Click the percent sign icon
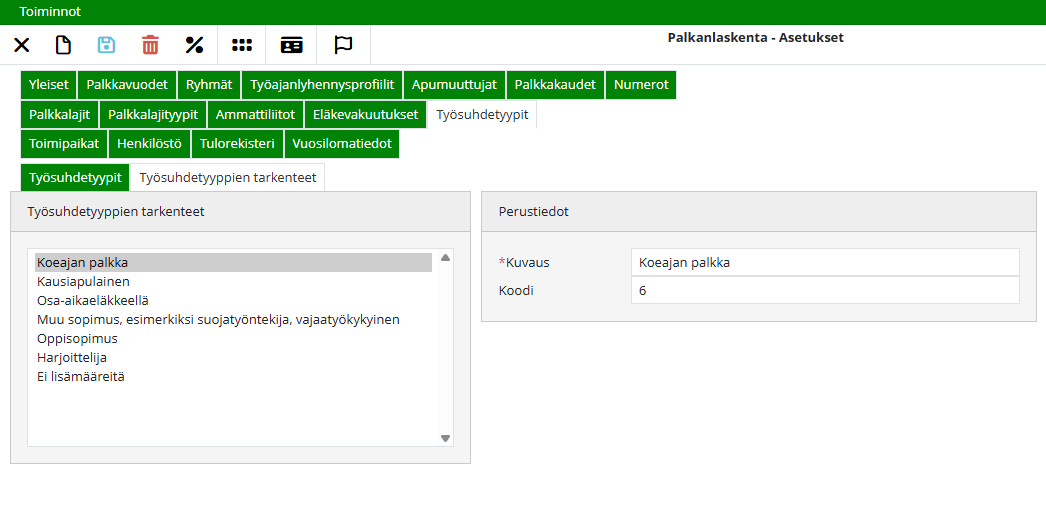This screenshot has width=1046, height=526. click(194, 45)
